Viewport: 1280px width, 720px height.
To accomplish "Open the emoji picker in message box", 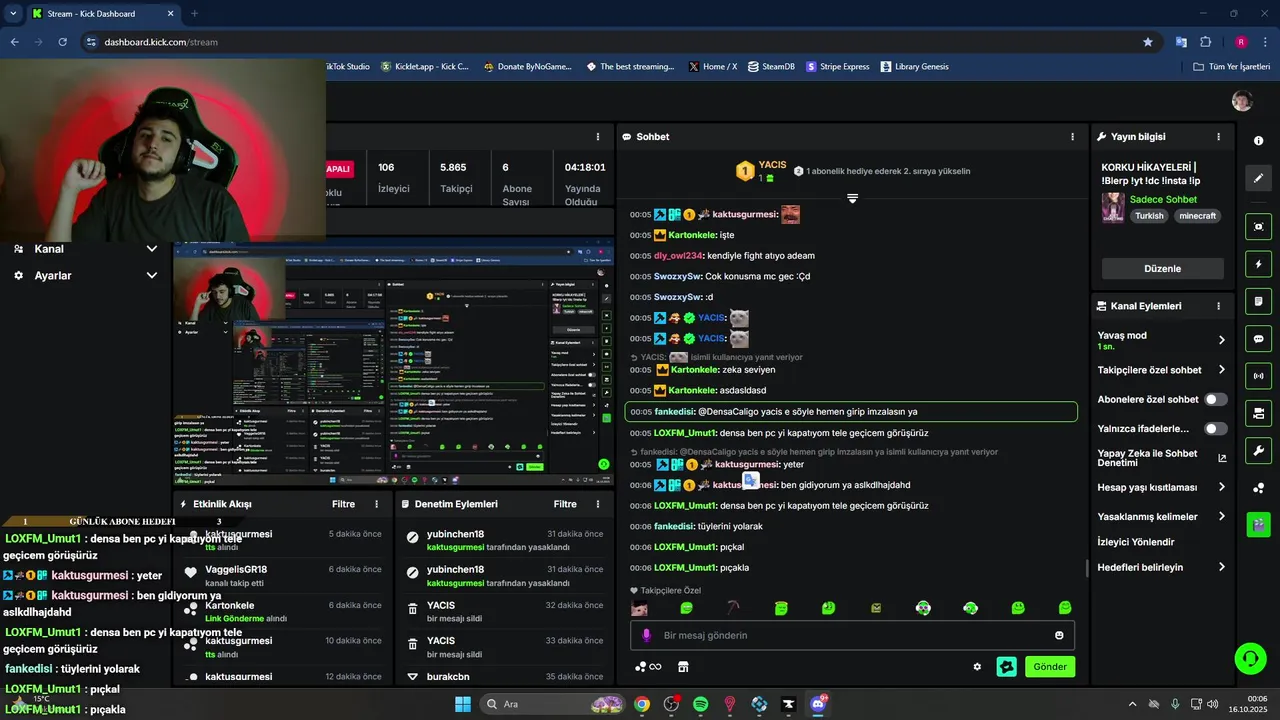I will pyautogui.click(x=1059, y=635).
